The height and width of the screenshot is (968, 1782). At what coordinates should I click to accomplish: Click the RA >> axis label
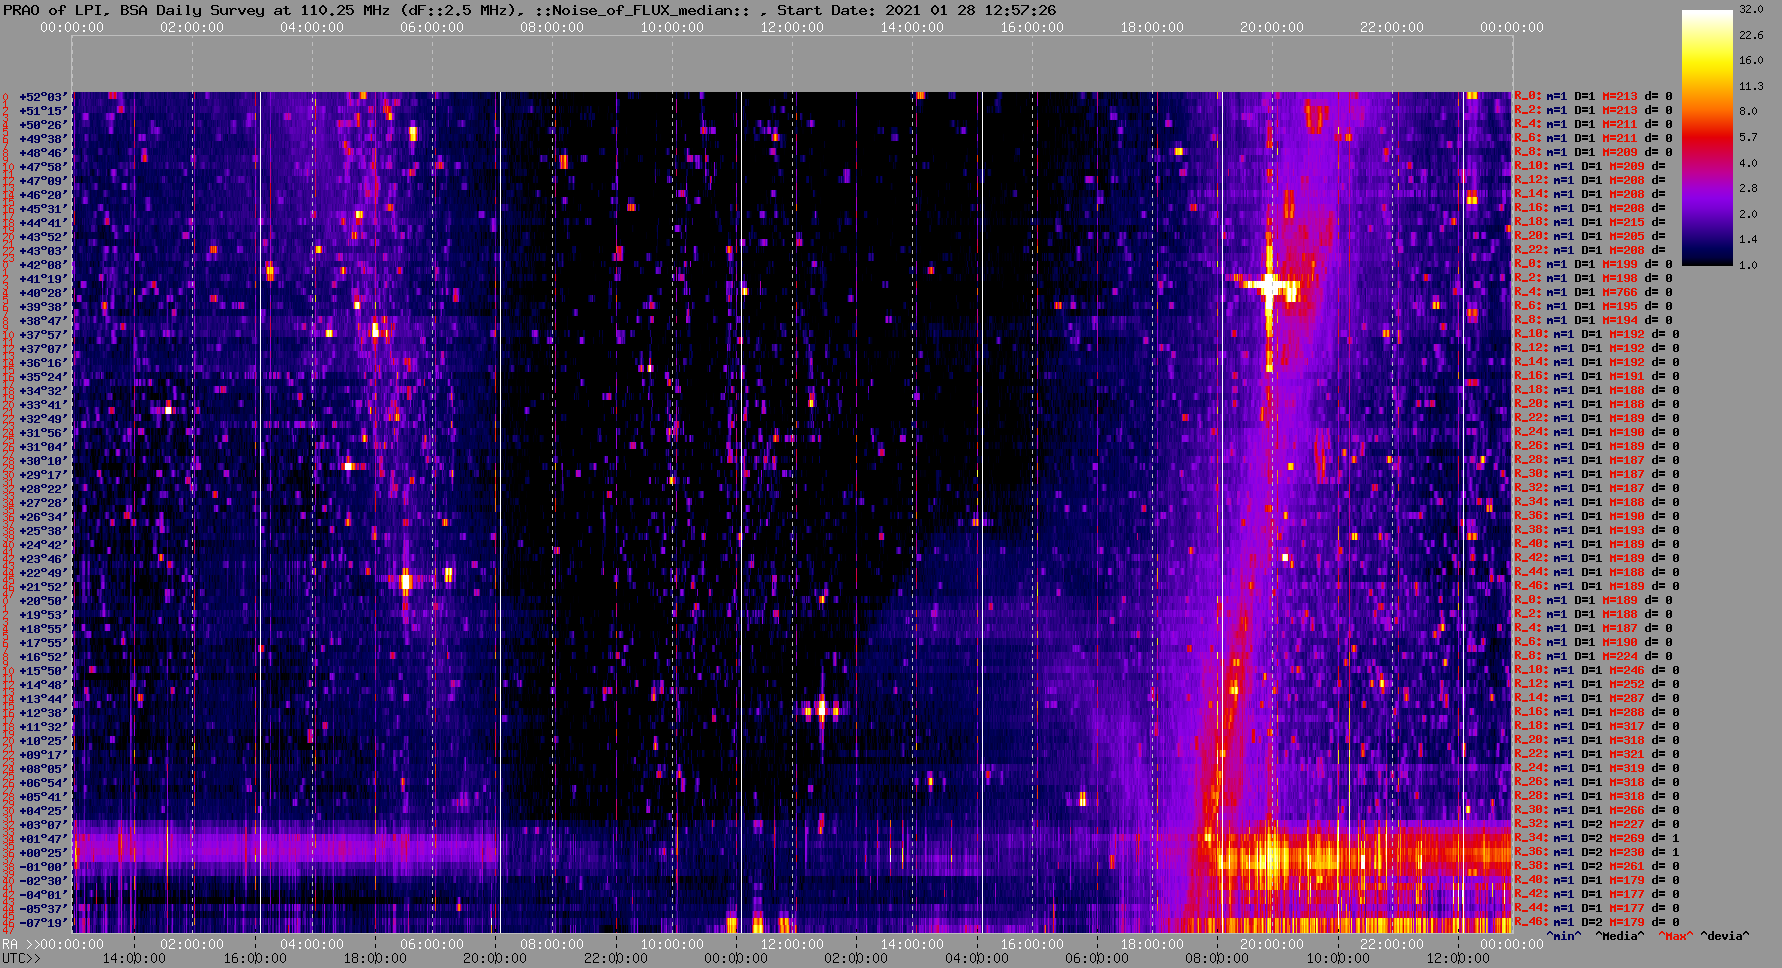[x=20, y=944]
